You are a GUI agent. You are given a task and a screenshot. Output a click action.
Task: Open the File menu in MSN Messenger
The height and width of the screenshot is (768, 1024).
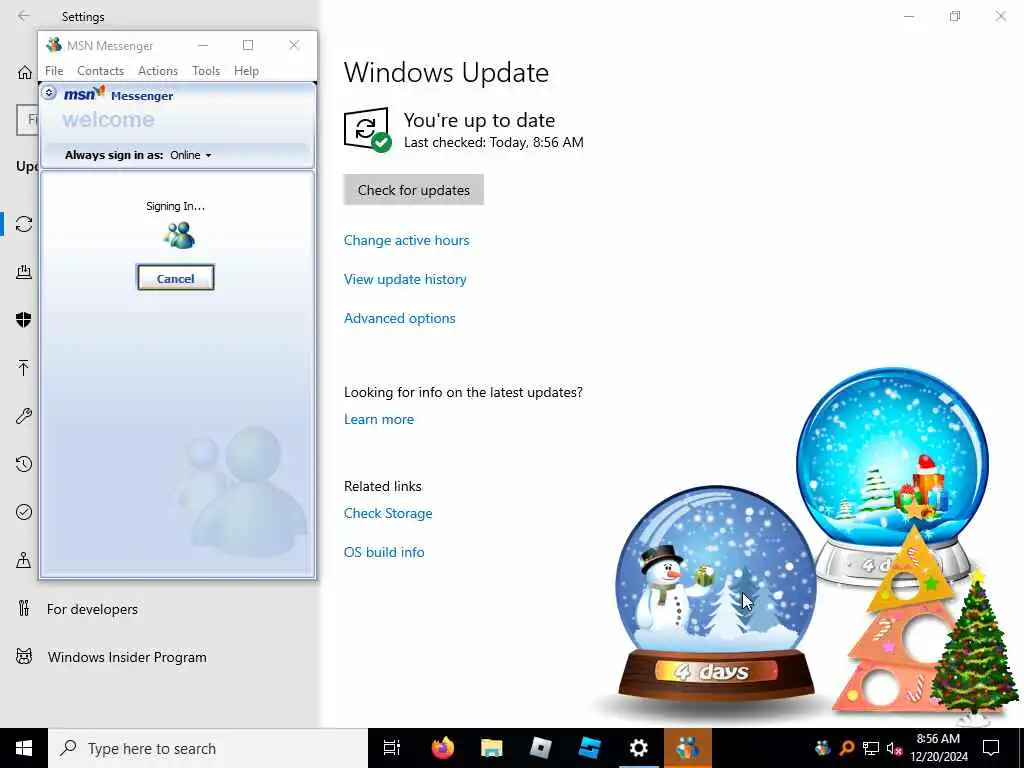54,71
